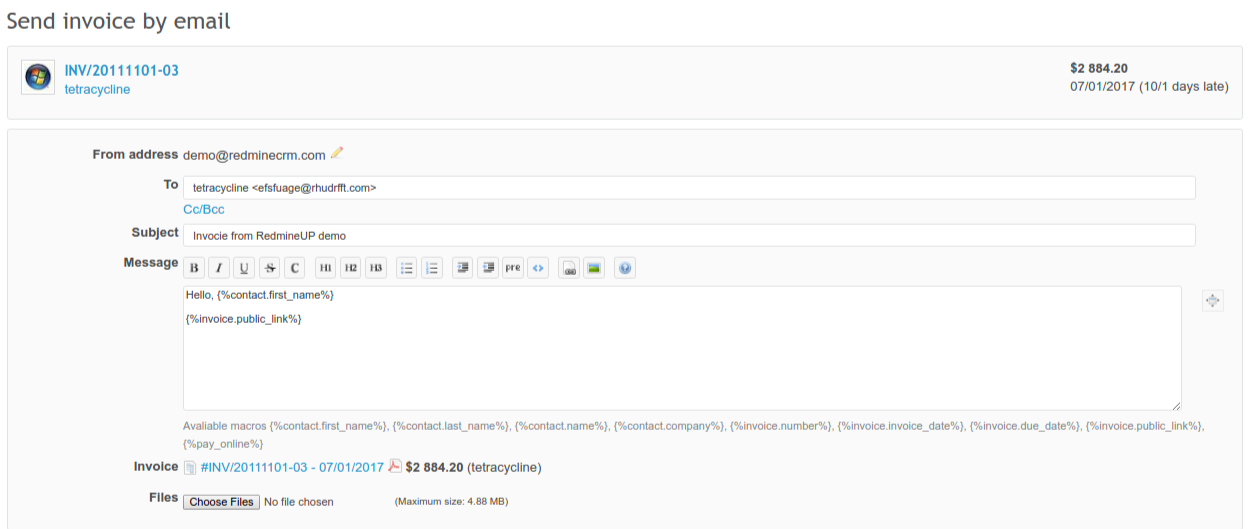The height and width of the screenshot is (529, 1252).
Task: Insert unordered bullet list
Action: tap(406, 268)
